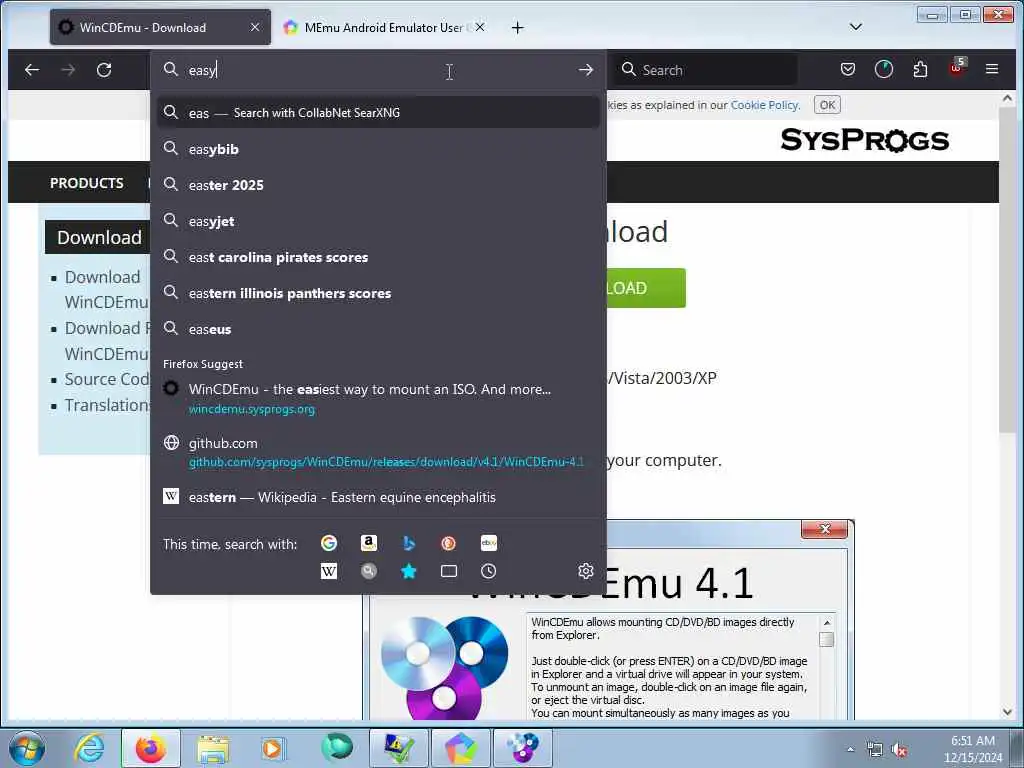Viewport: 1024px width, 768px height.
Task: Open the PRODUCTS menu on the site
Action: point(87,183)
